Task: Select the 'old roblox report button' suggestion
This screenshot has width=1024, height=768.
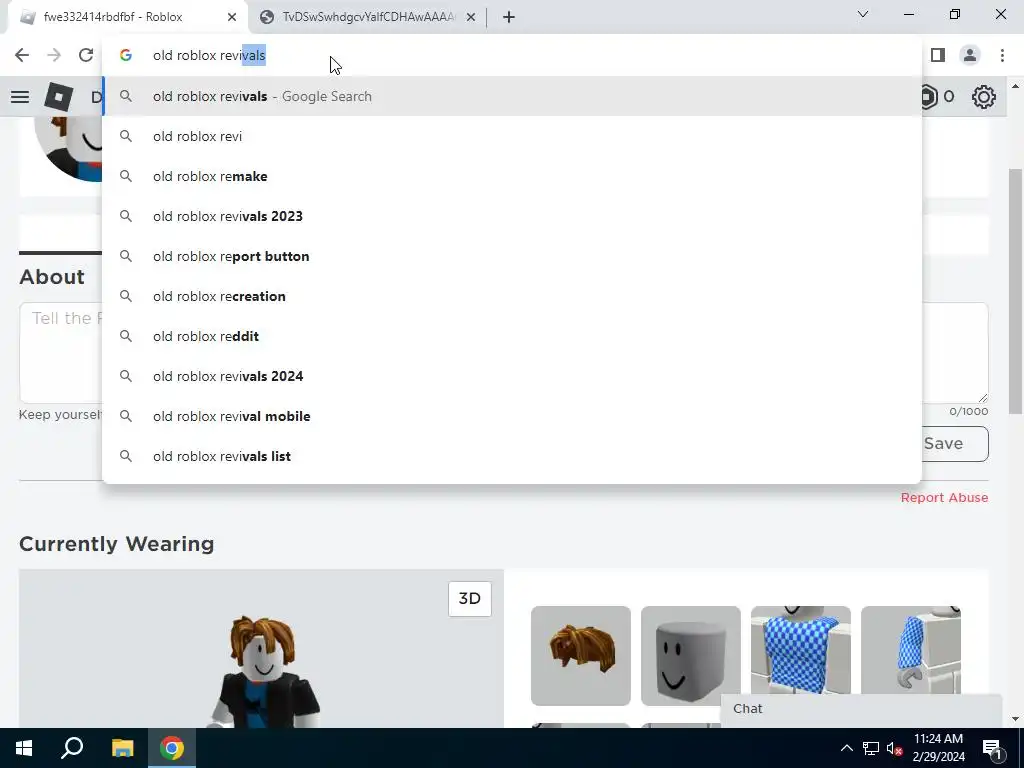Action: tap(512, 256)
